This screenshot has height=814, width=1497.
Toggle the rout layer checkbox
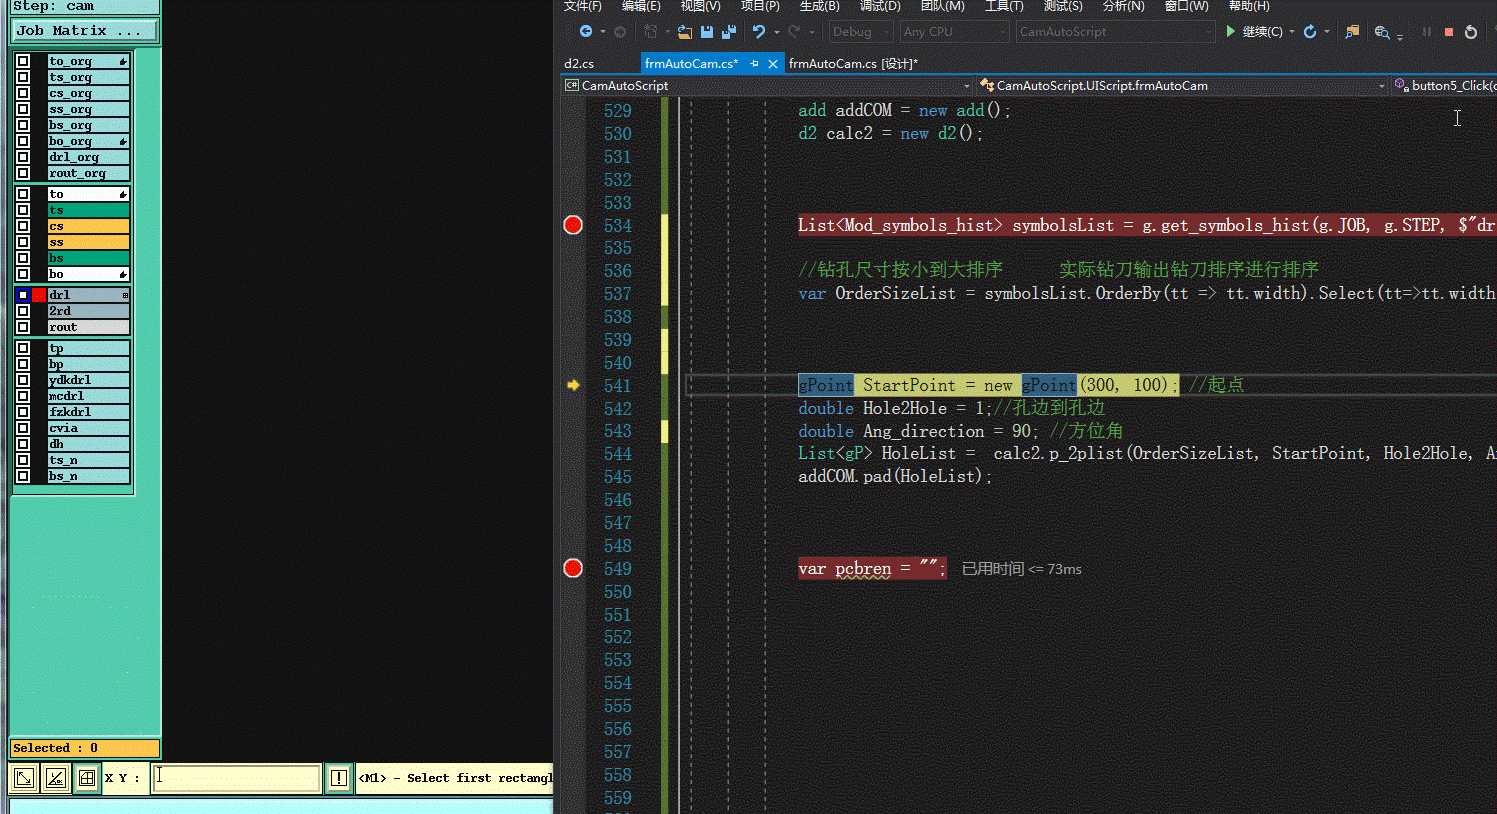pos(23,327)
